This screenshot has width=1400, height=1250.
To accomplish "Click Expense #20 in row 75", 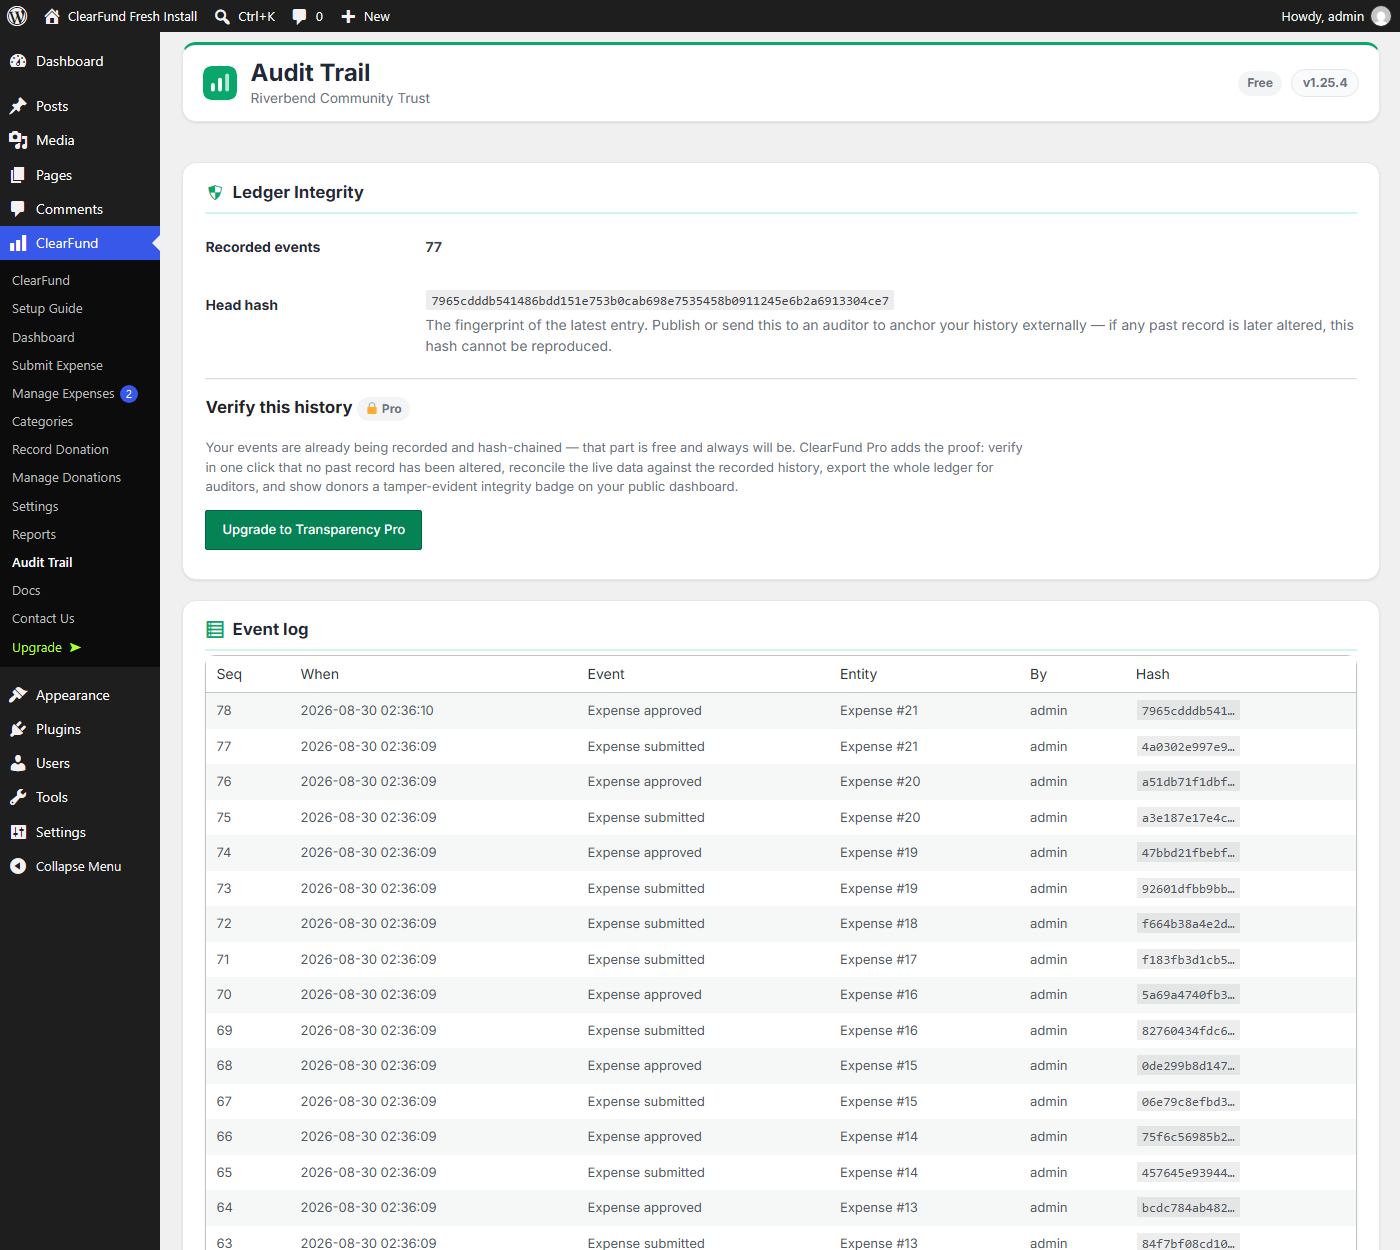I will point(880,817).
